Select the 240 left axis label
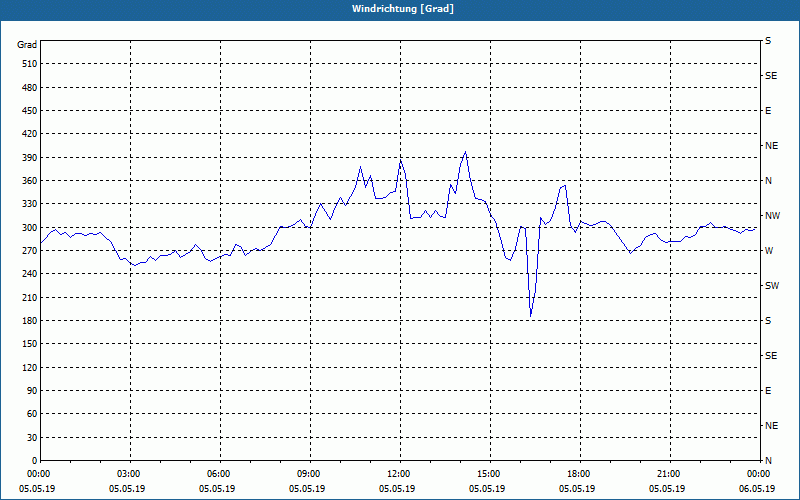800x500 pixels. pos(30,274)
